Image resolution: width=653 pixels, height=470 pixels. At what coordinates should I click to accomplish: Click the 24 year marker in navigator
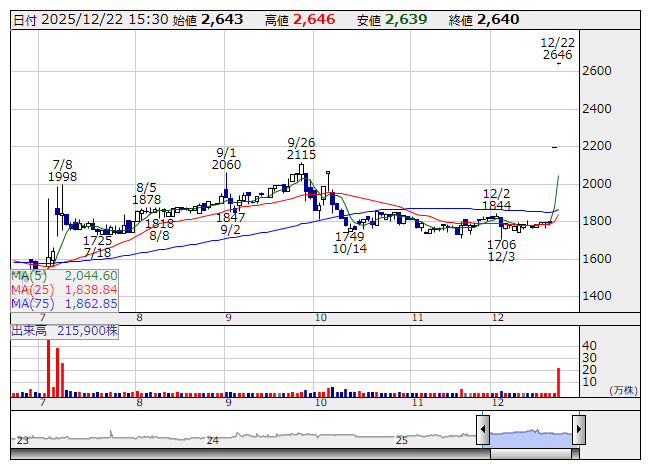[x=213, y=440]
